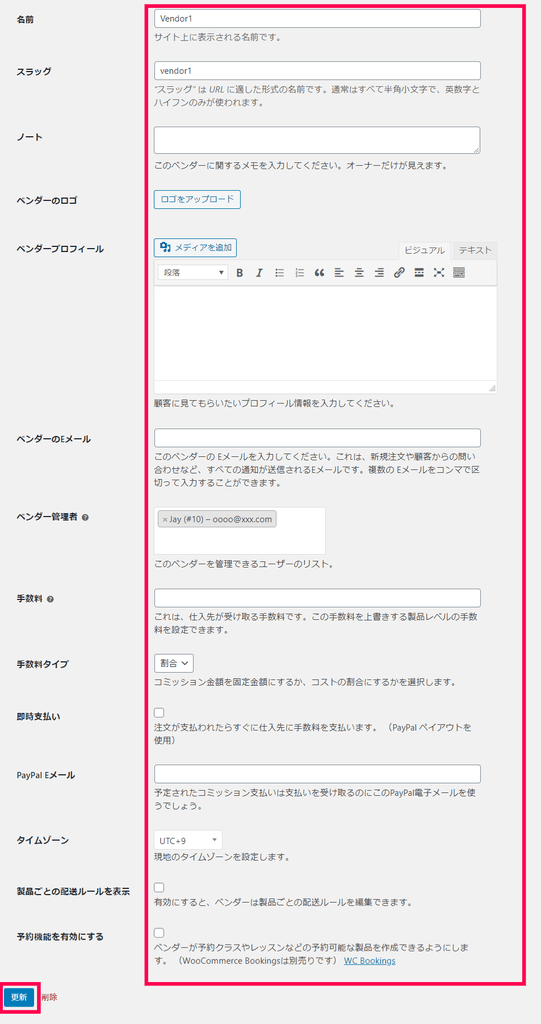Enable 予約機能を有効にする checkbox
Screen dimensions: 541x1024
click(x=159, y=933)
